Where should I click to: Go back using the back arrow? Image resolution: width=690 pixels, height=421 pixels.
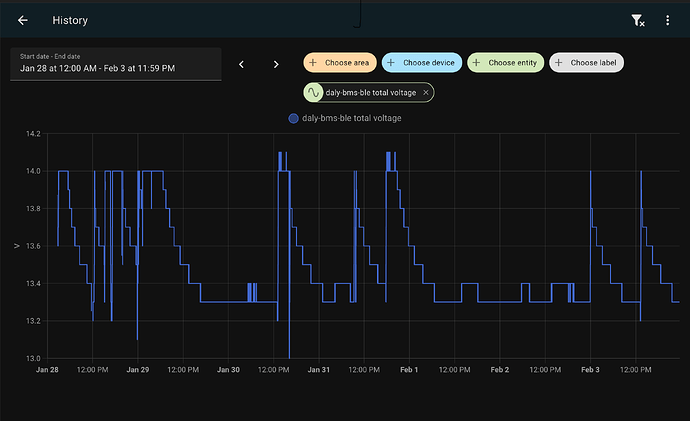[23, 20]
